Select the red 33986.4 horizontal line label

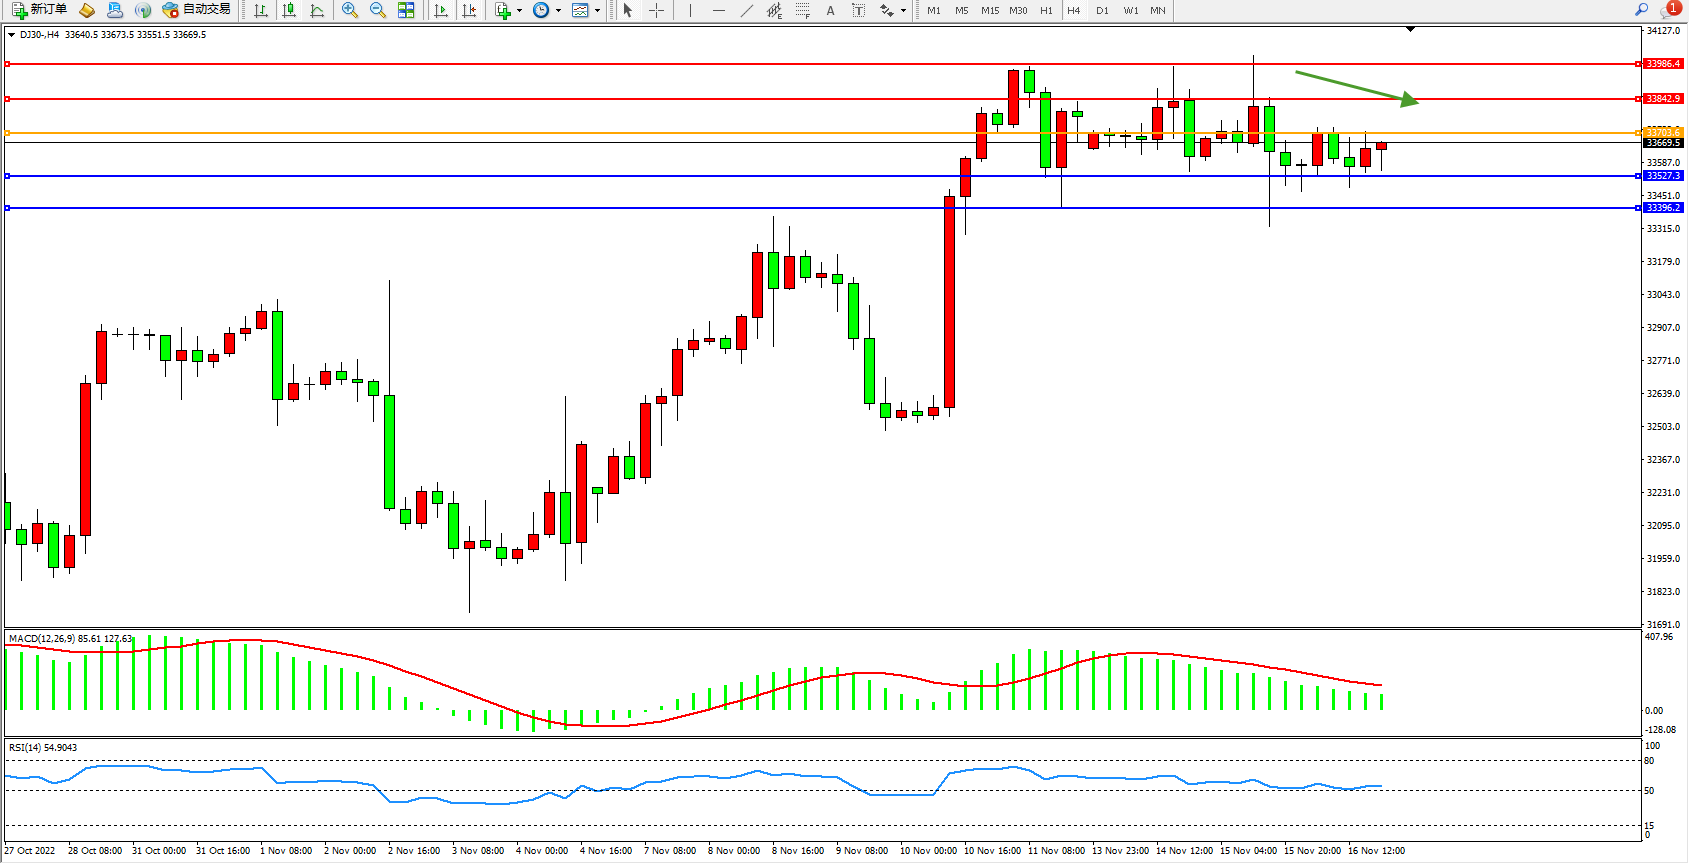click(x=1663, y=64)
